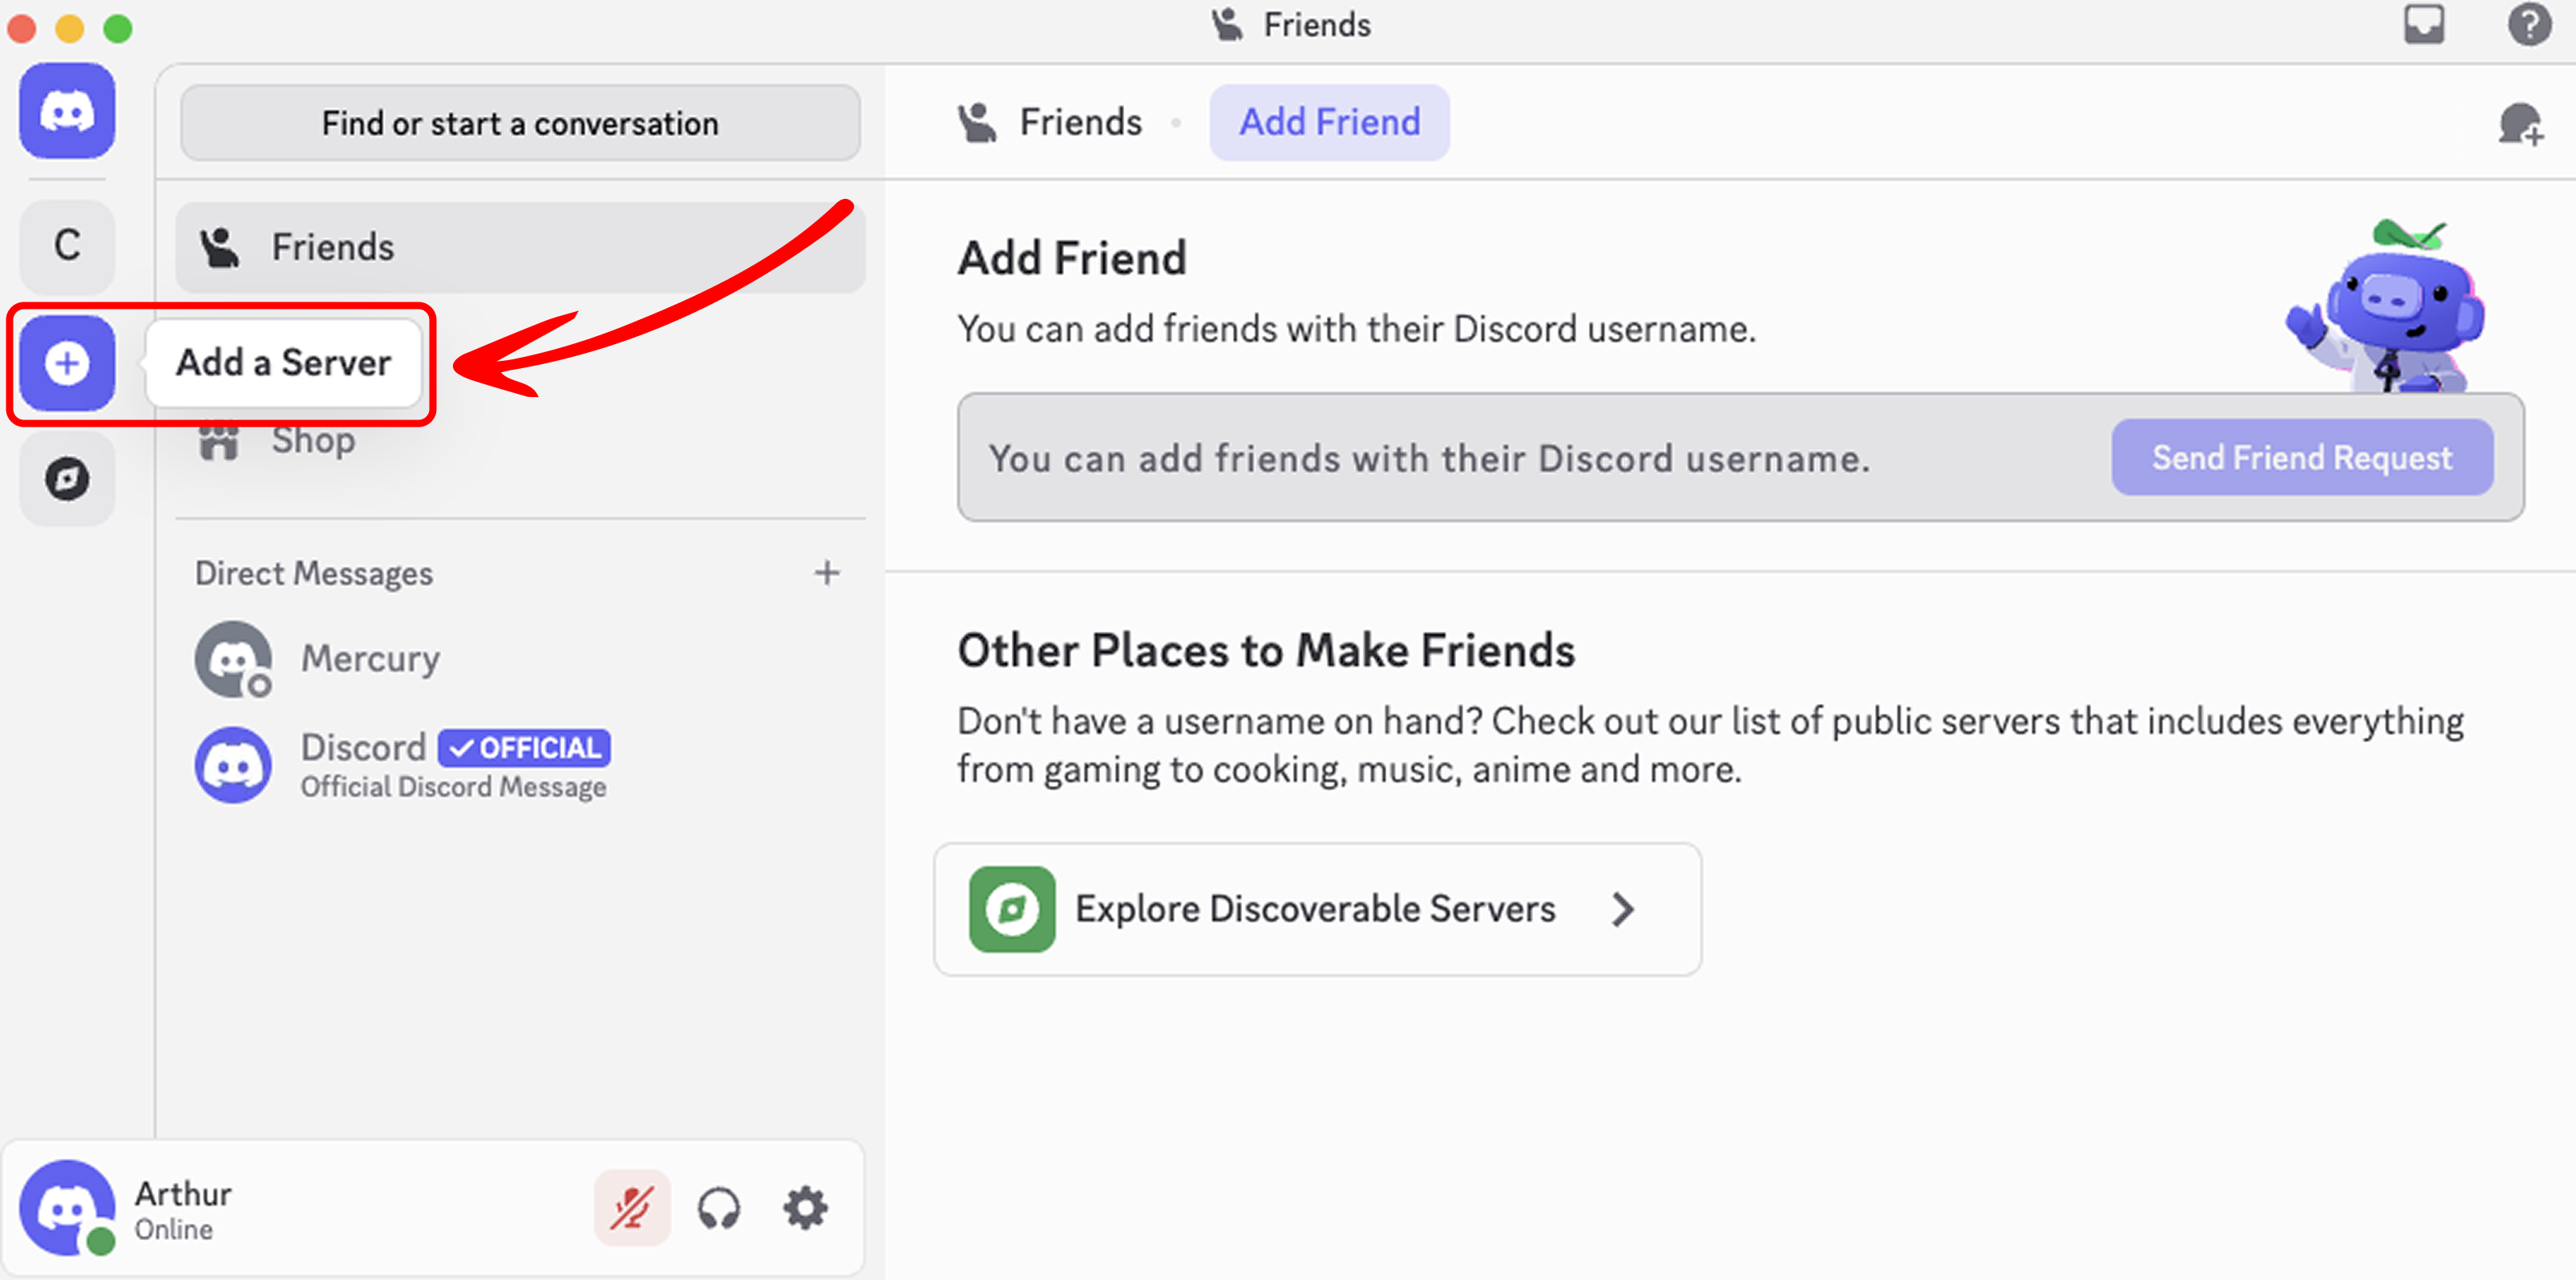Click the Friends item in the sidebar
Image resolution: width=2576 pixels, height=1280 pixels.
(520, 248)
